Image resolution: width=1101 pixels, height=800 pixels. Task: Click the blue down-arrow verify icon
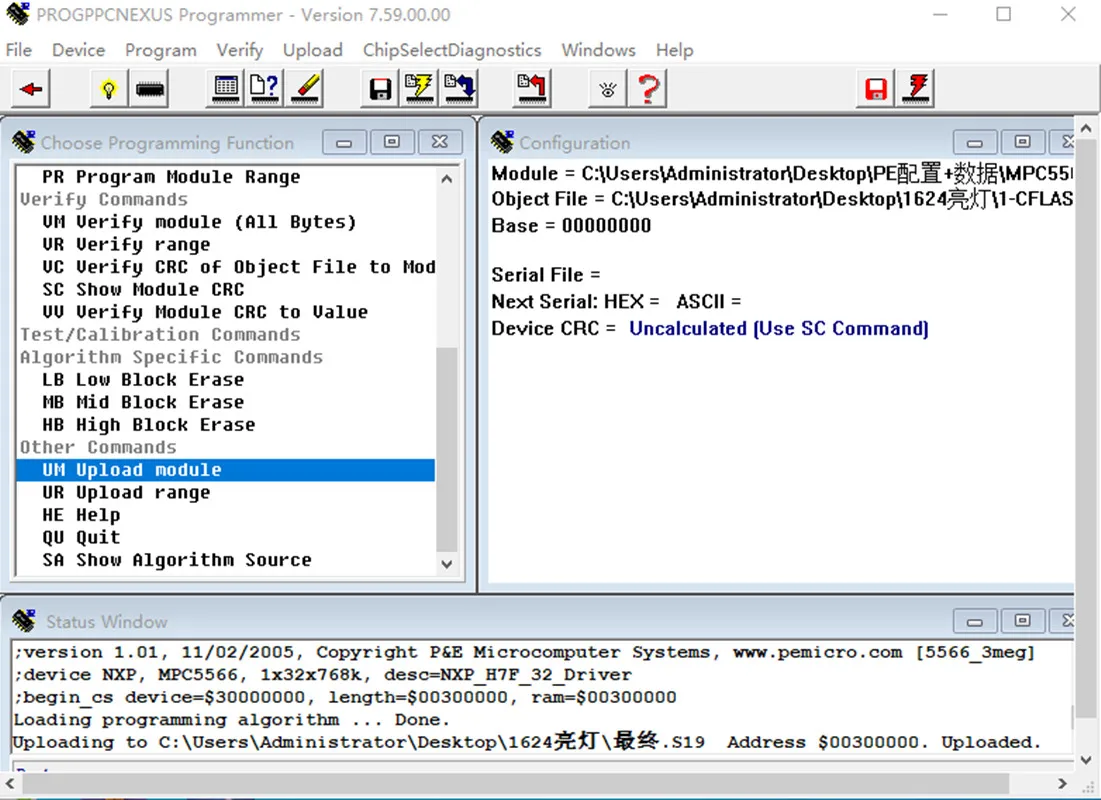459,89
